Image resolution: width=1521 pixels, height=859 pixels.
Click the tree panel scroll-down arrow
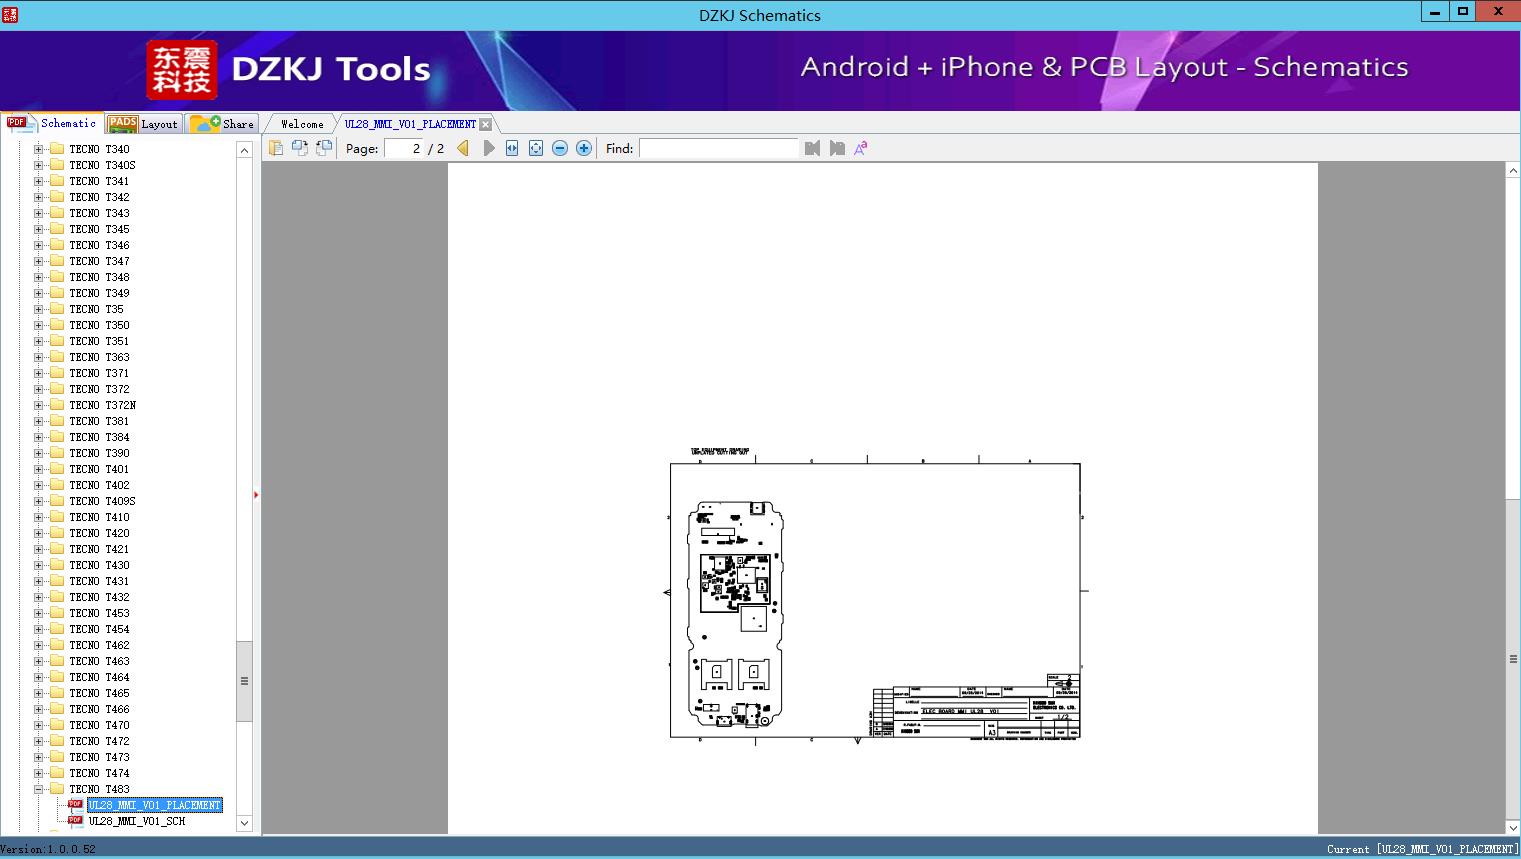(244, 823)
